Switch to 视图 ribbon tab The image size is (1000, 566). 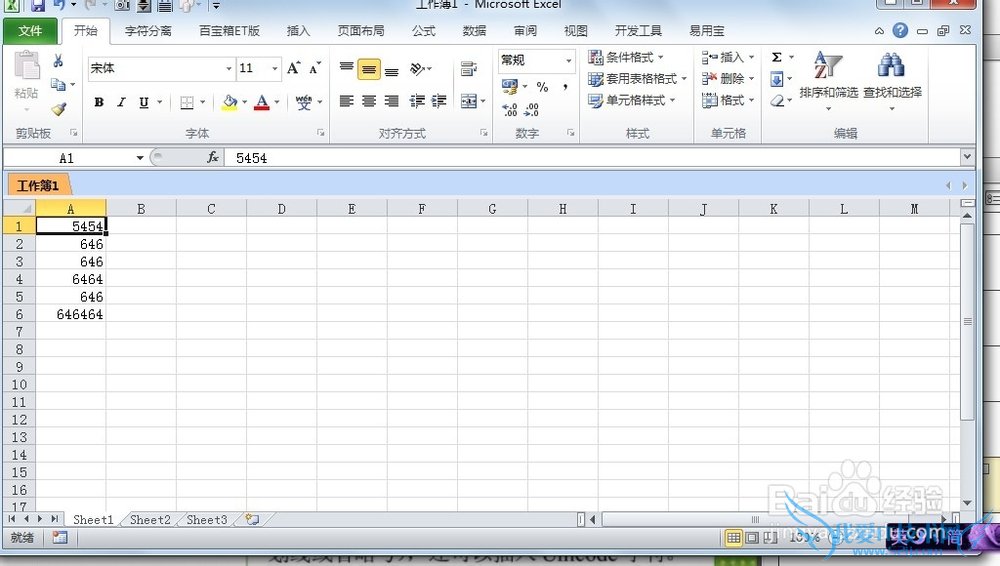click(x=576, y=31)
